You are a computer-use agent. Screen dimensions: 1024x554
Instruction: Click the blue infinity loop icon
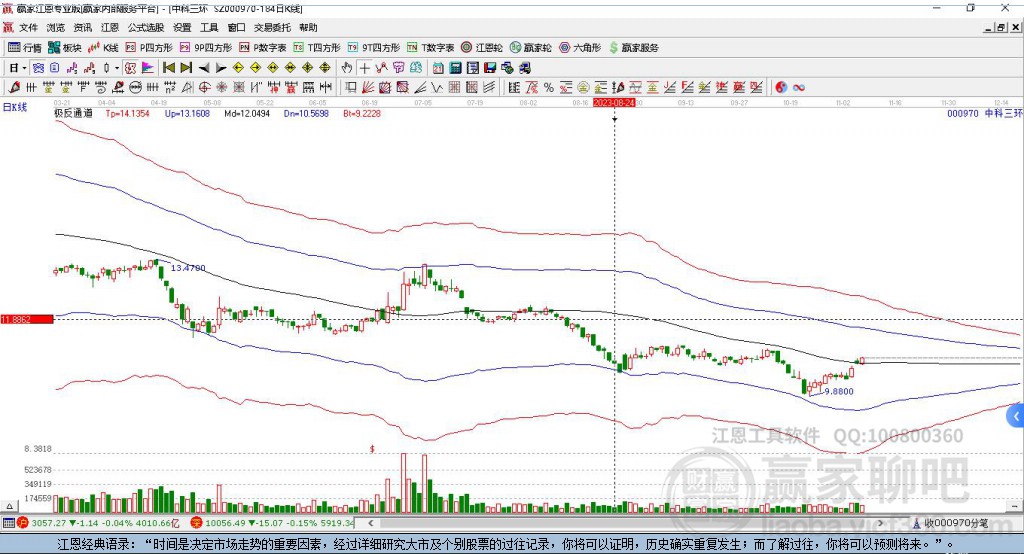click(x=799, y=87)
